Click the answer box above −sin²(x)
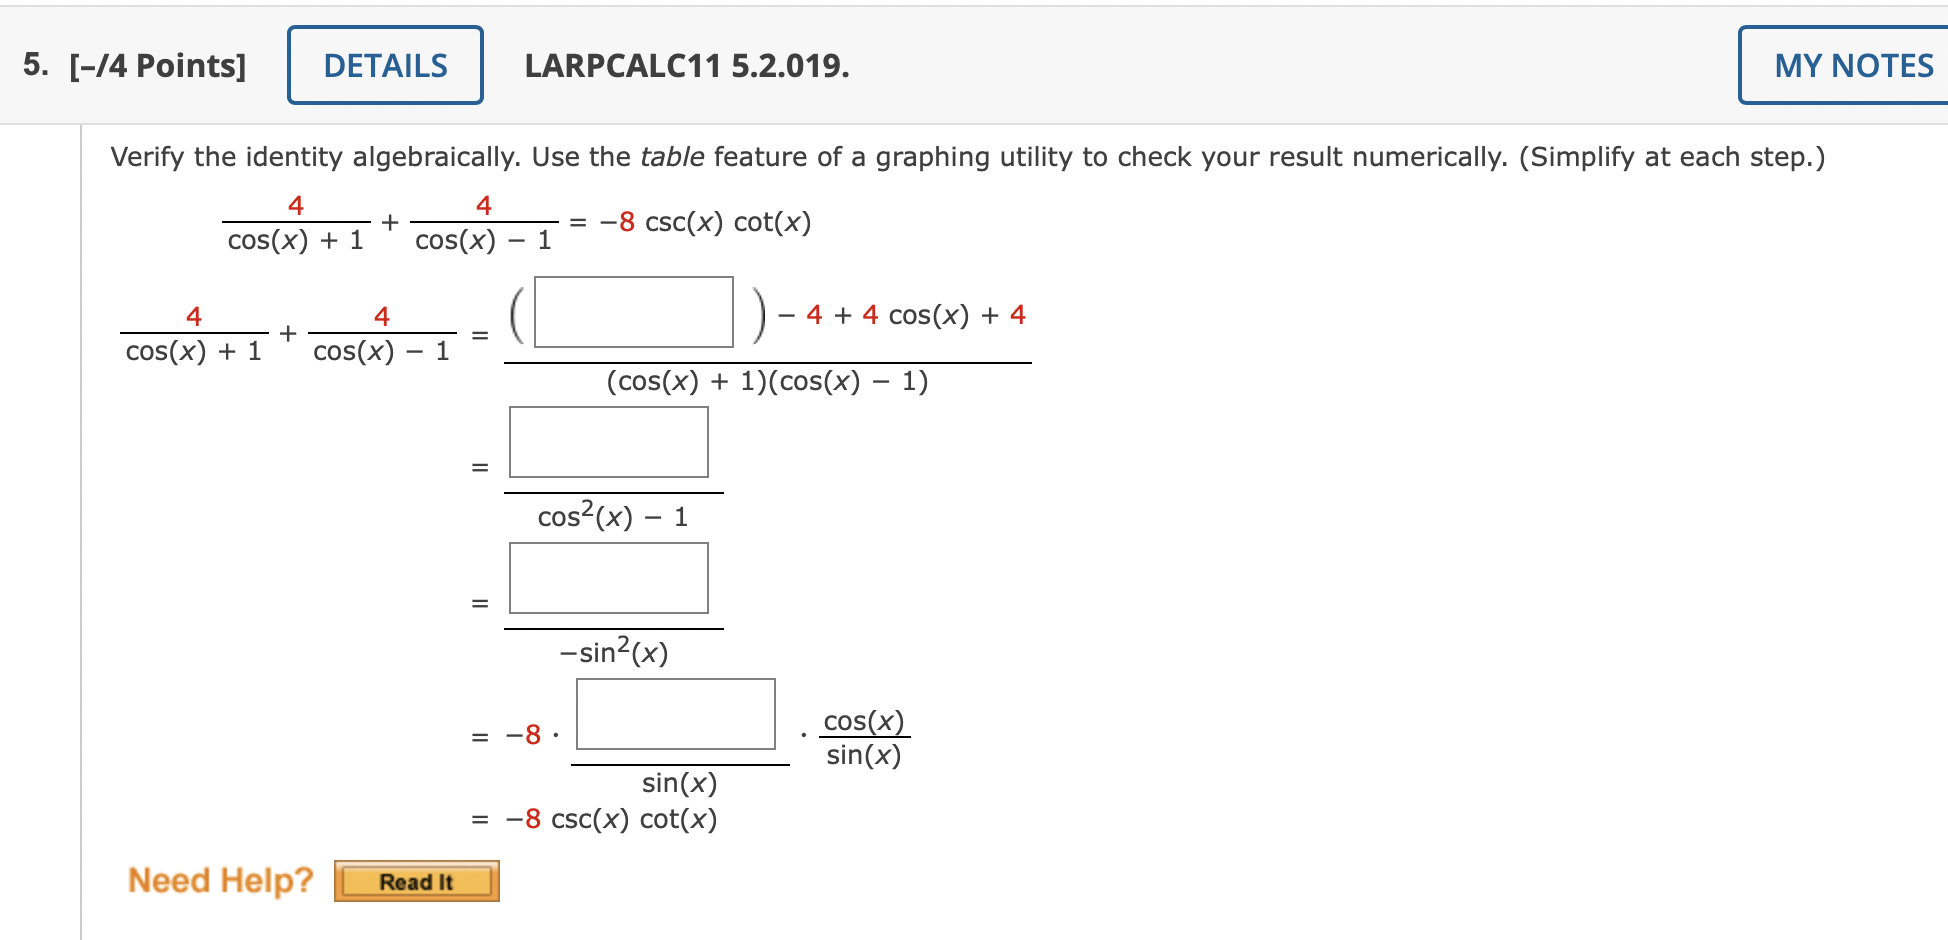The width and height of the screenshot is (1948, 940). point(609,578)
